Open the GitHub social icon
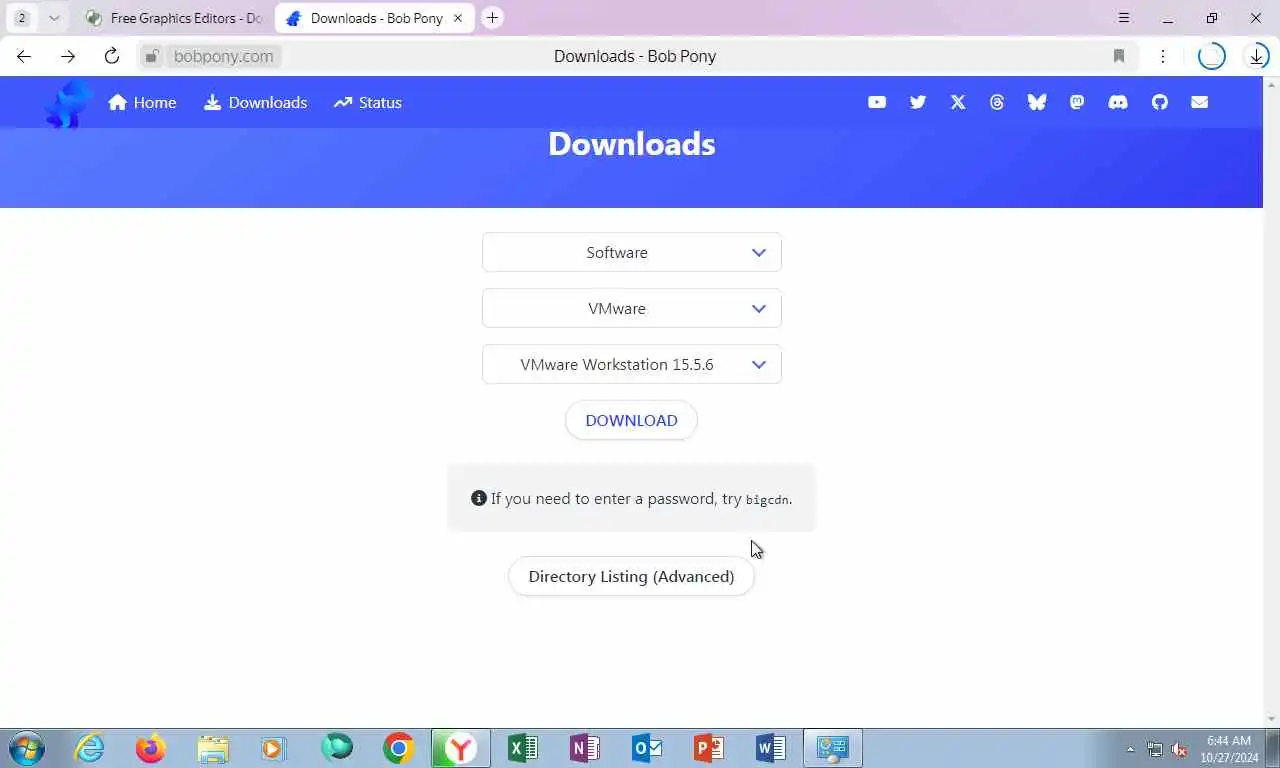Screen dimensions: 1280x768 tap(1160, 102)
